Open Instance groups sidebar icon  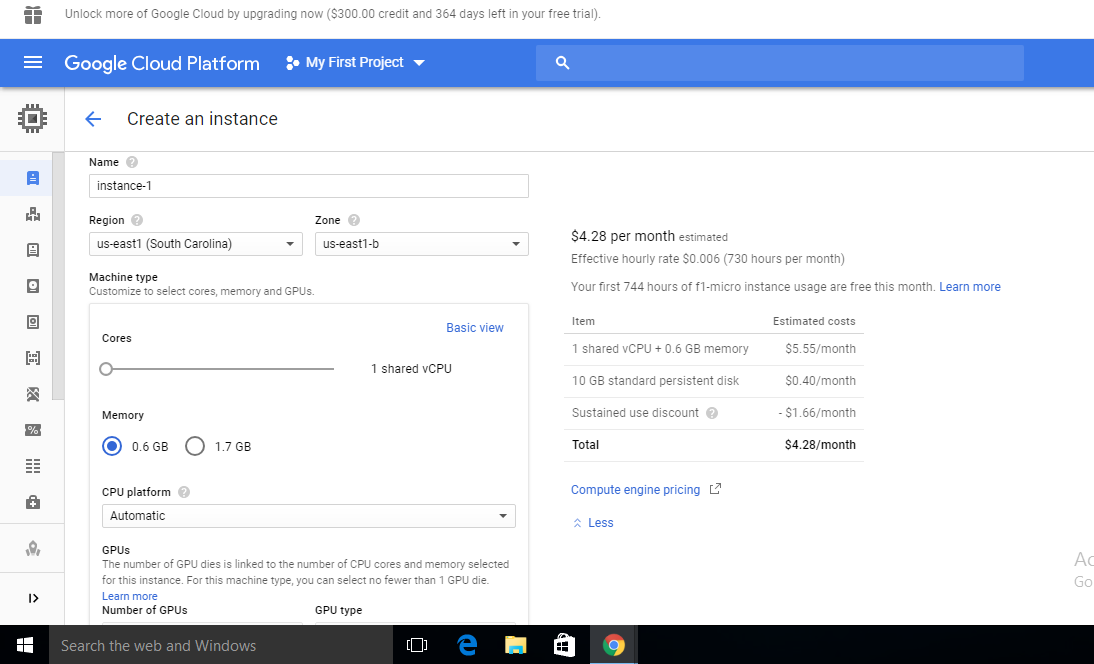[x=32, y=214]
